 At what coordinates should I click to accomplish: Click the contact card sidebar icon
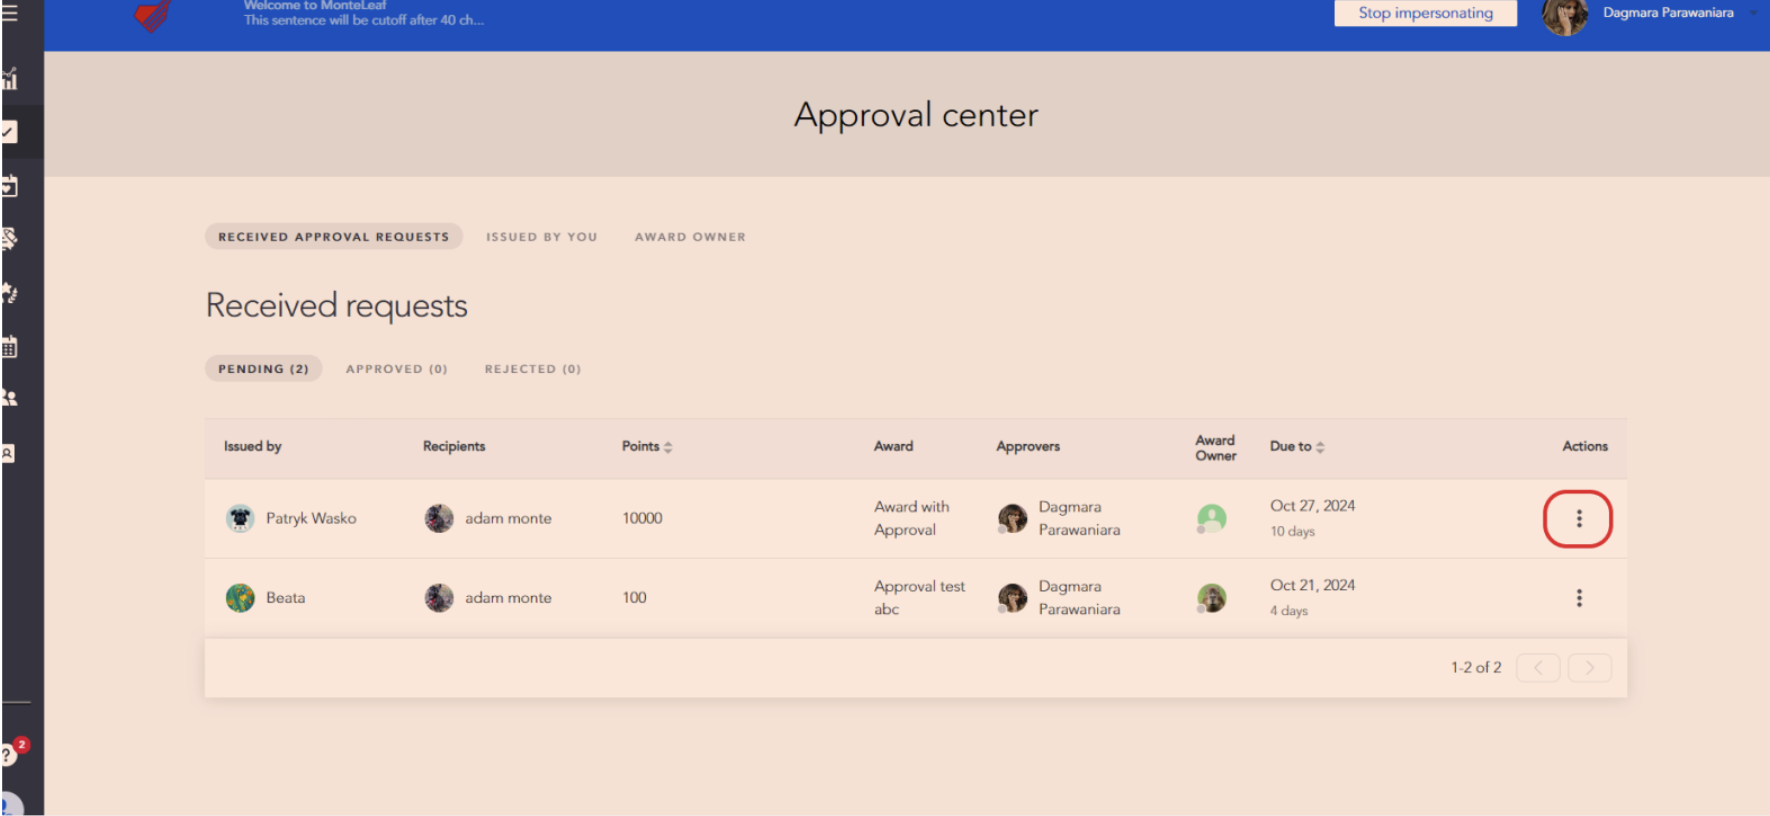9,453
